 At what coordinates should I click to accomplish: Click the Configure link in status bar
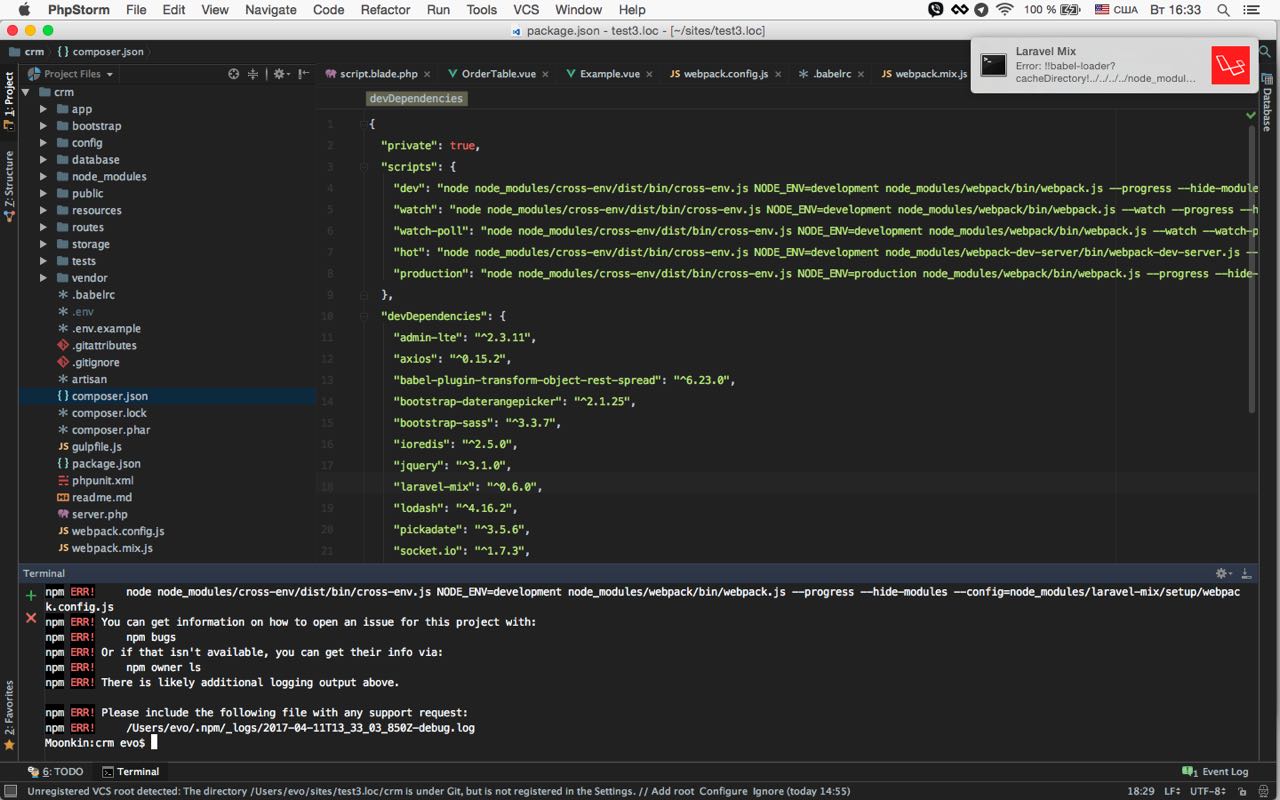723,791
